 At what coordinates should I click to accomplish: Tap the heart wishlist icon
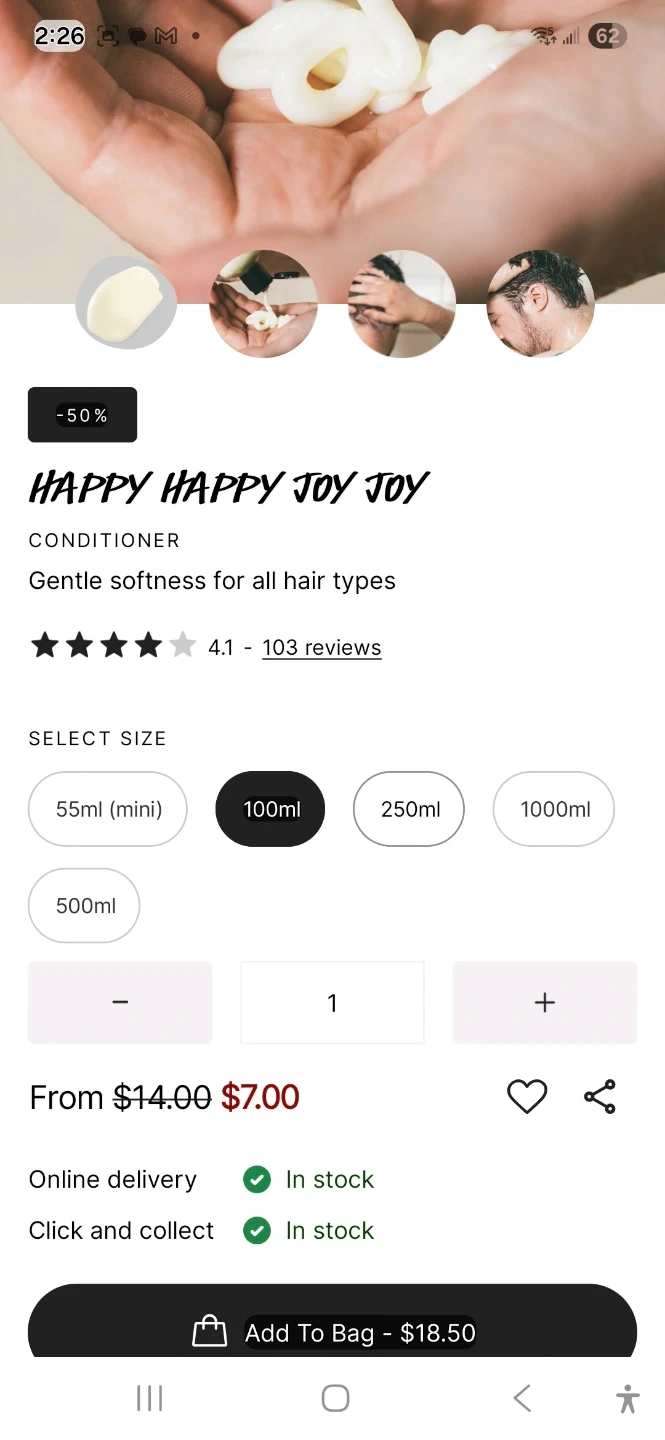pyautogui.click(x=527, y=1097)
